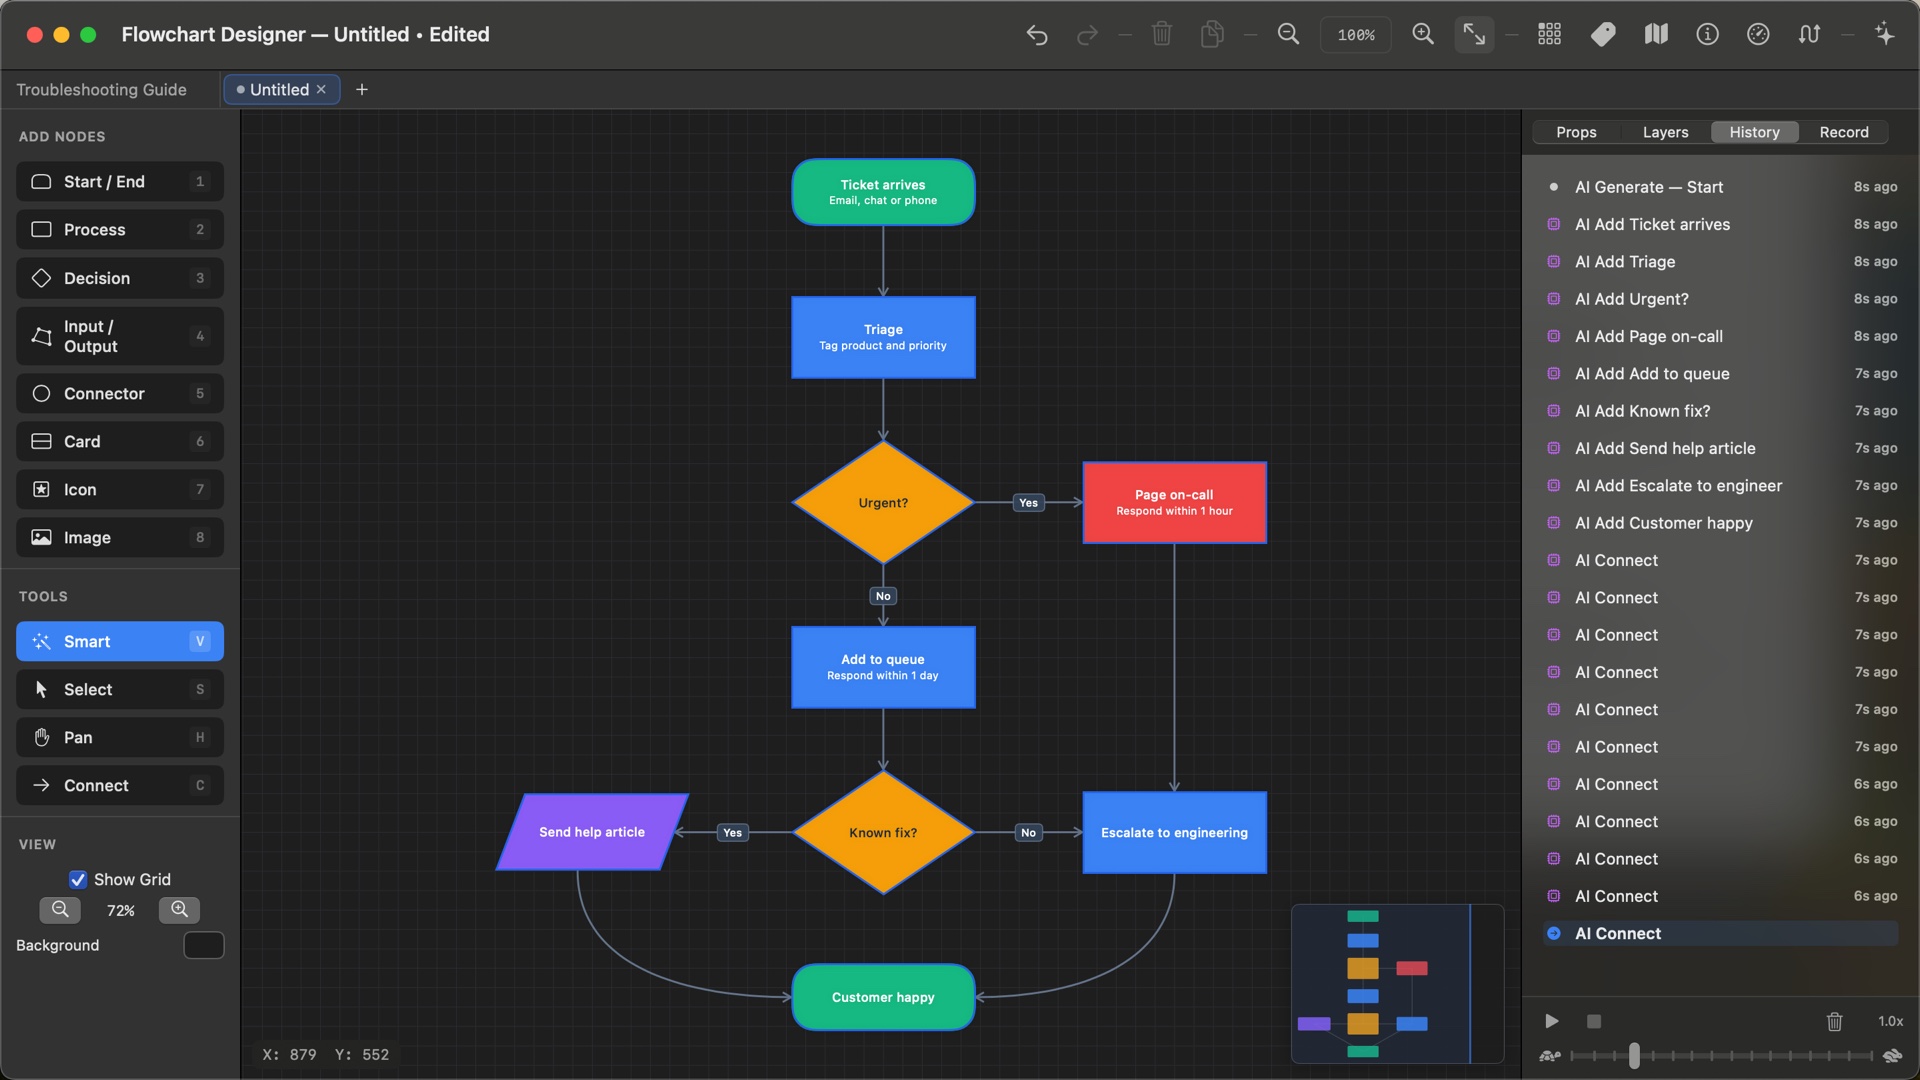
Task: Select the Urgent? decision node
Action: [x=883, y=503]
